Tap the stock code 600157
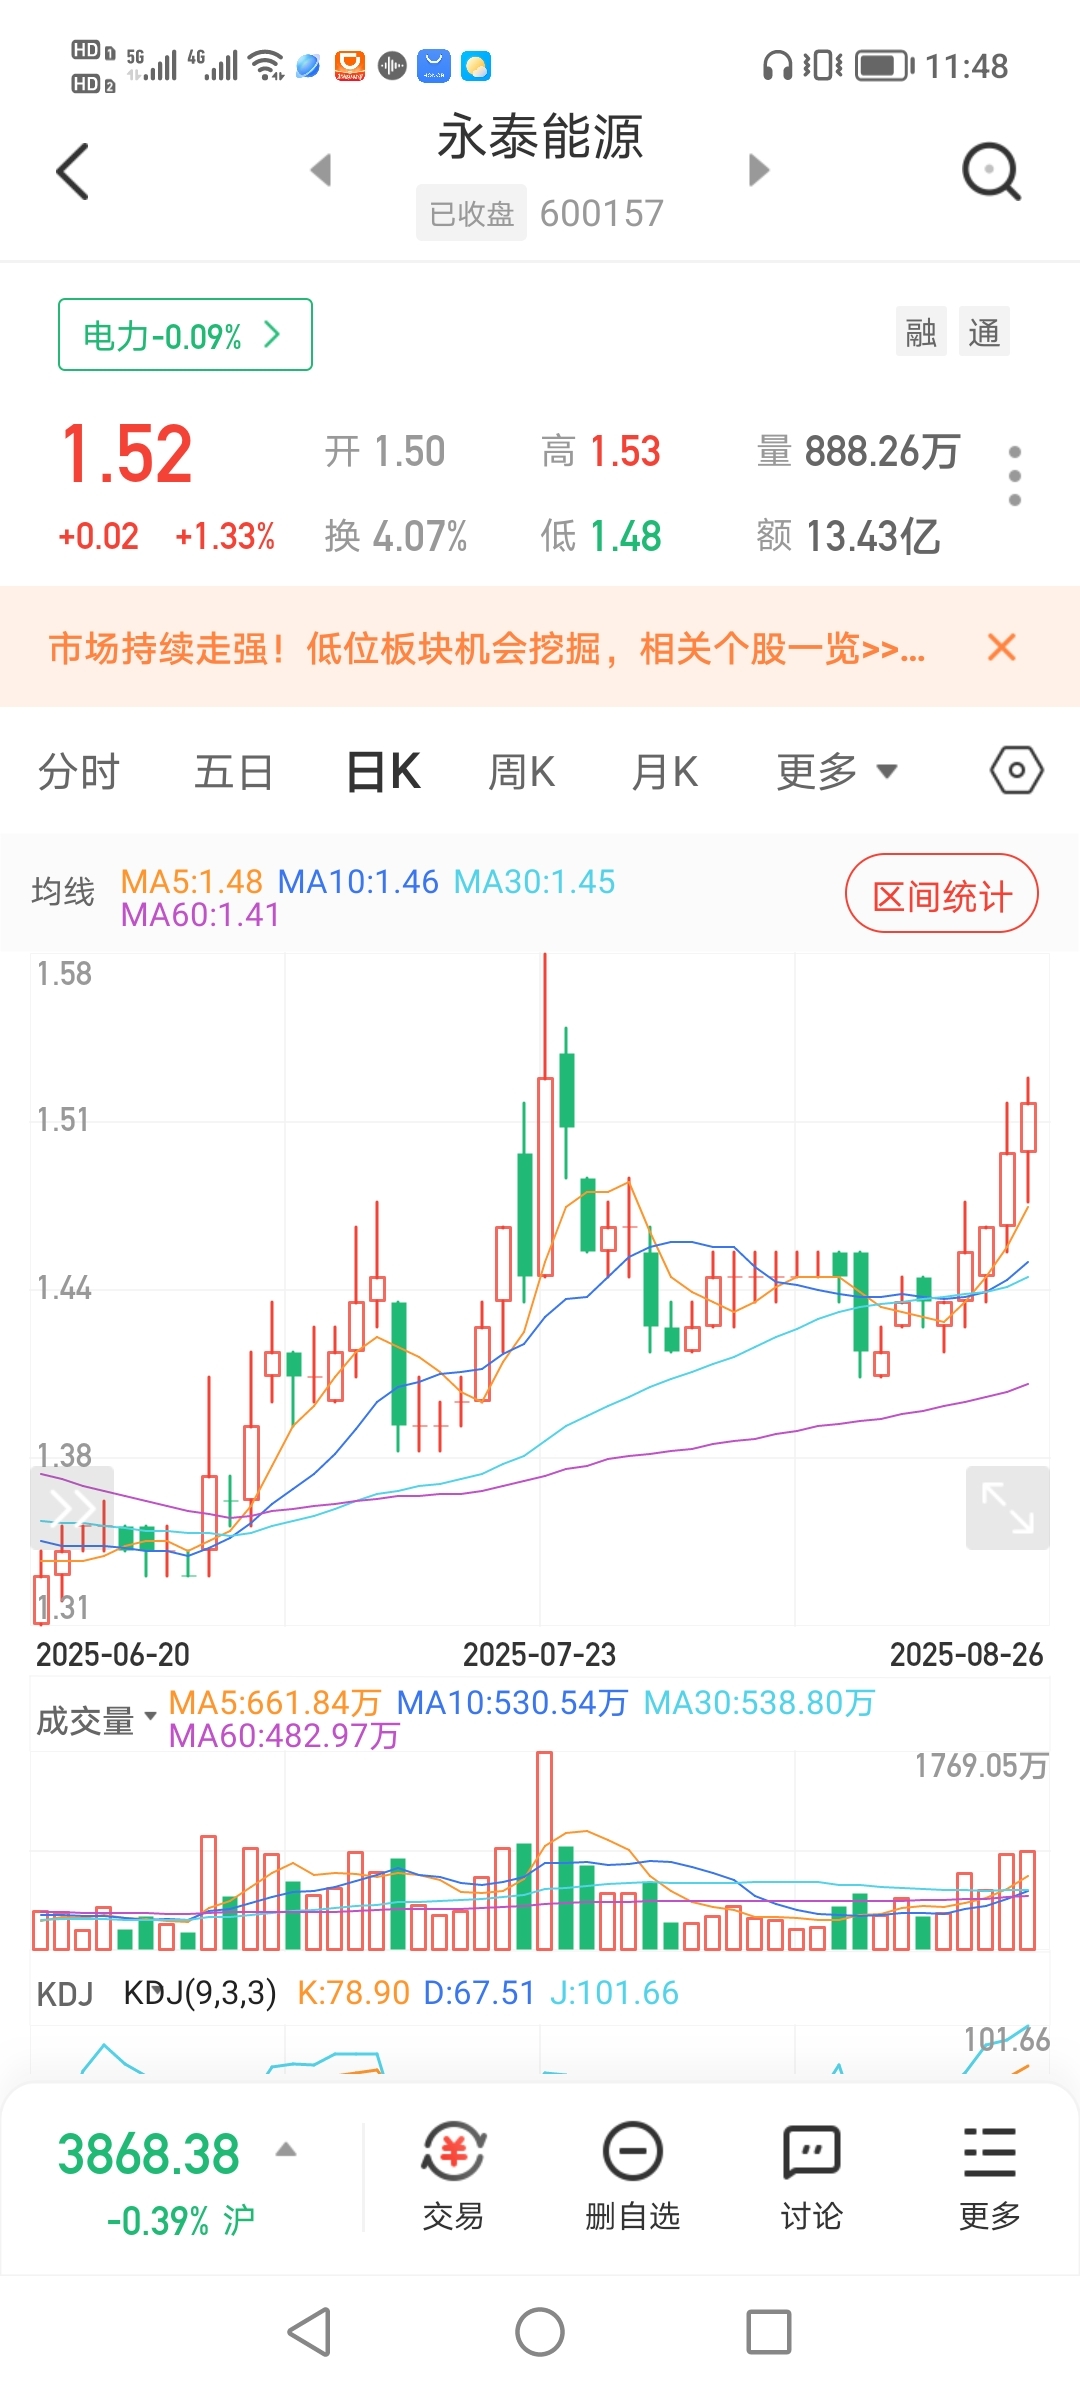The image size is (1080, 2388). [602, 213]
